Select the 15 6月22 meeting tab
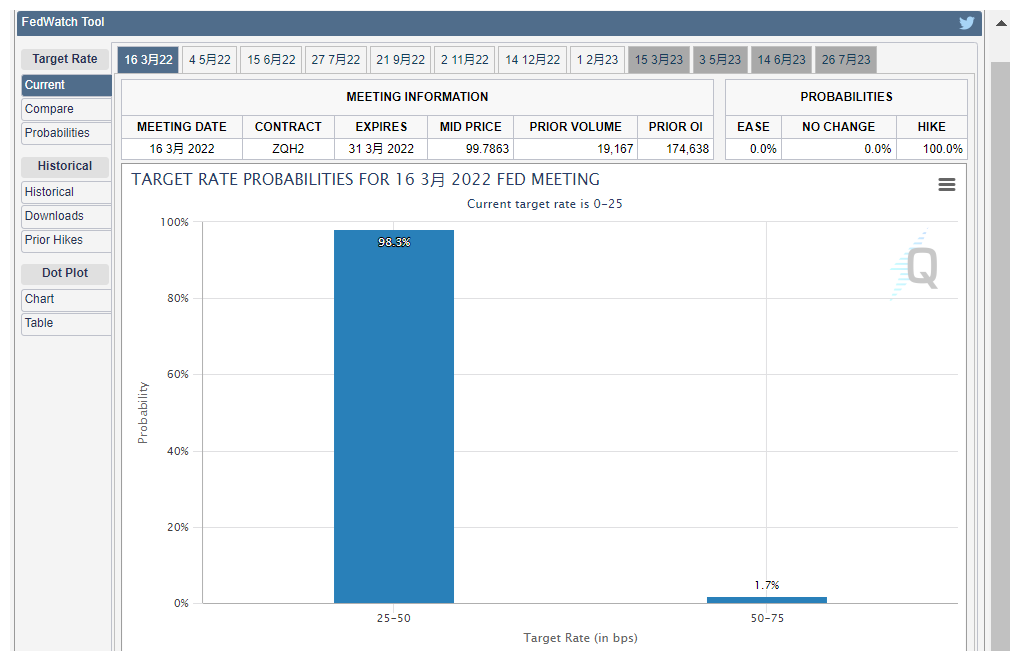1010x651 pixels. tap(271, 60)
